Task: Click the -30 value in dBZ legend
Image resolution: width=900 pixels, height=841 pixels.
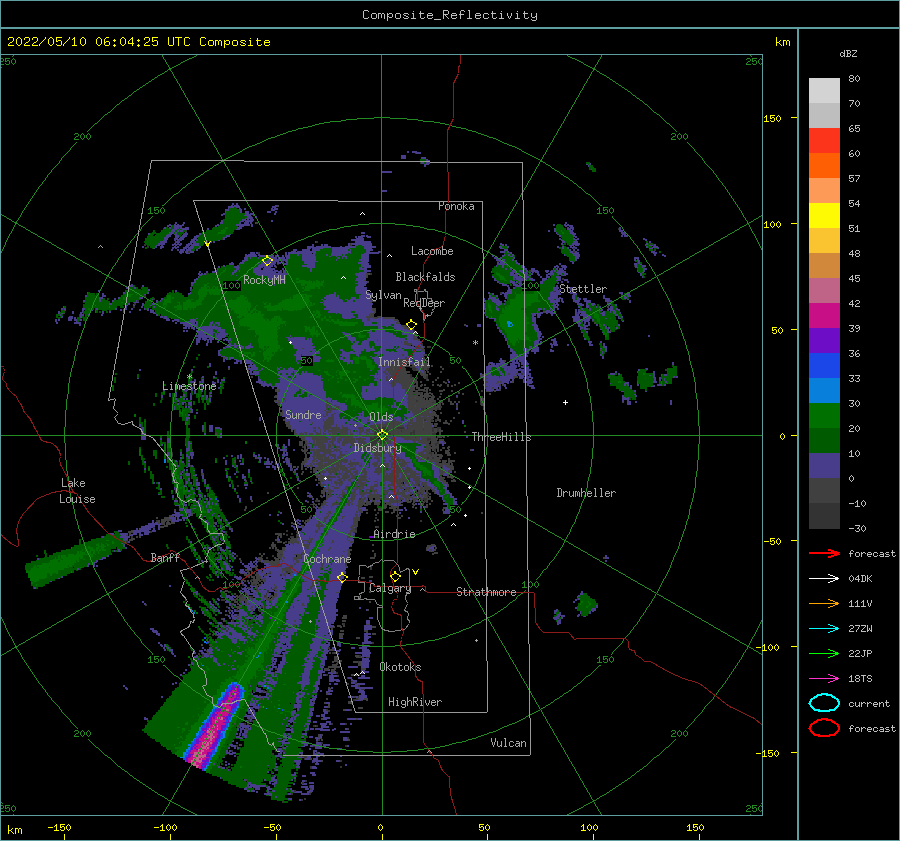Action: click(x=857, y=528)
